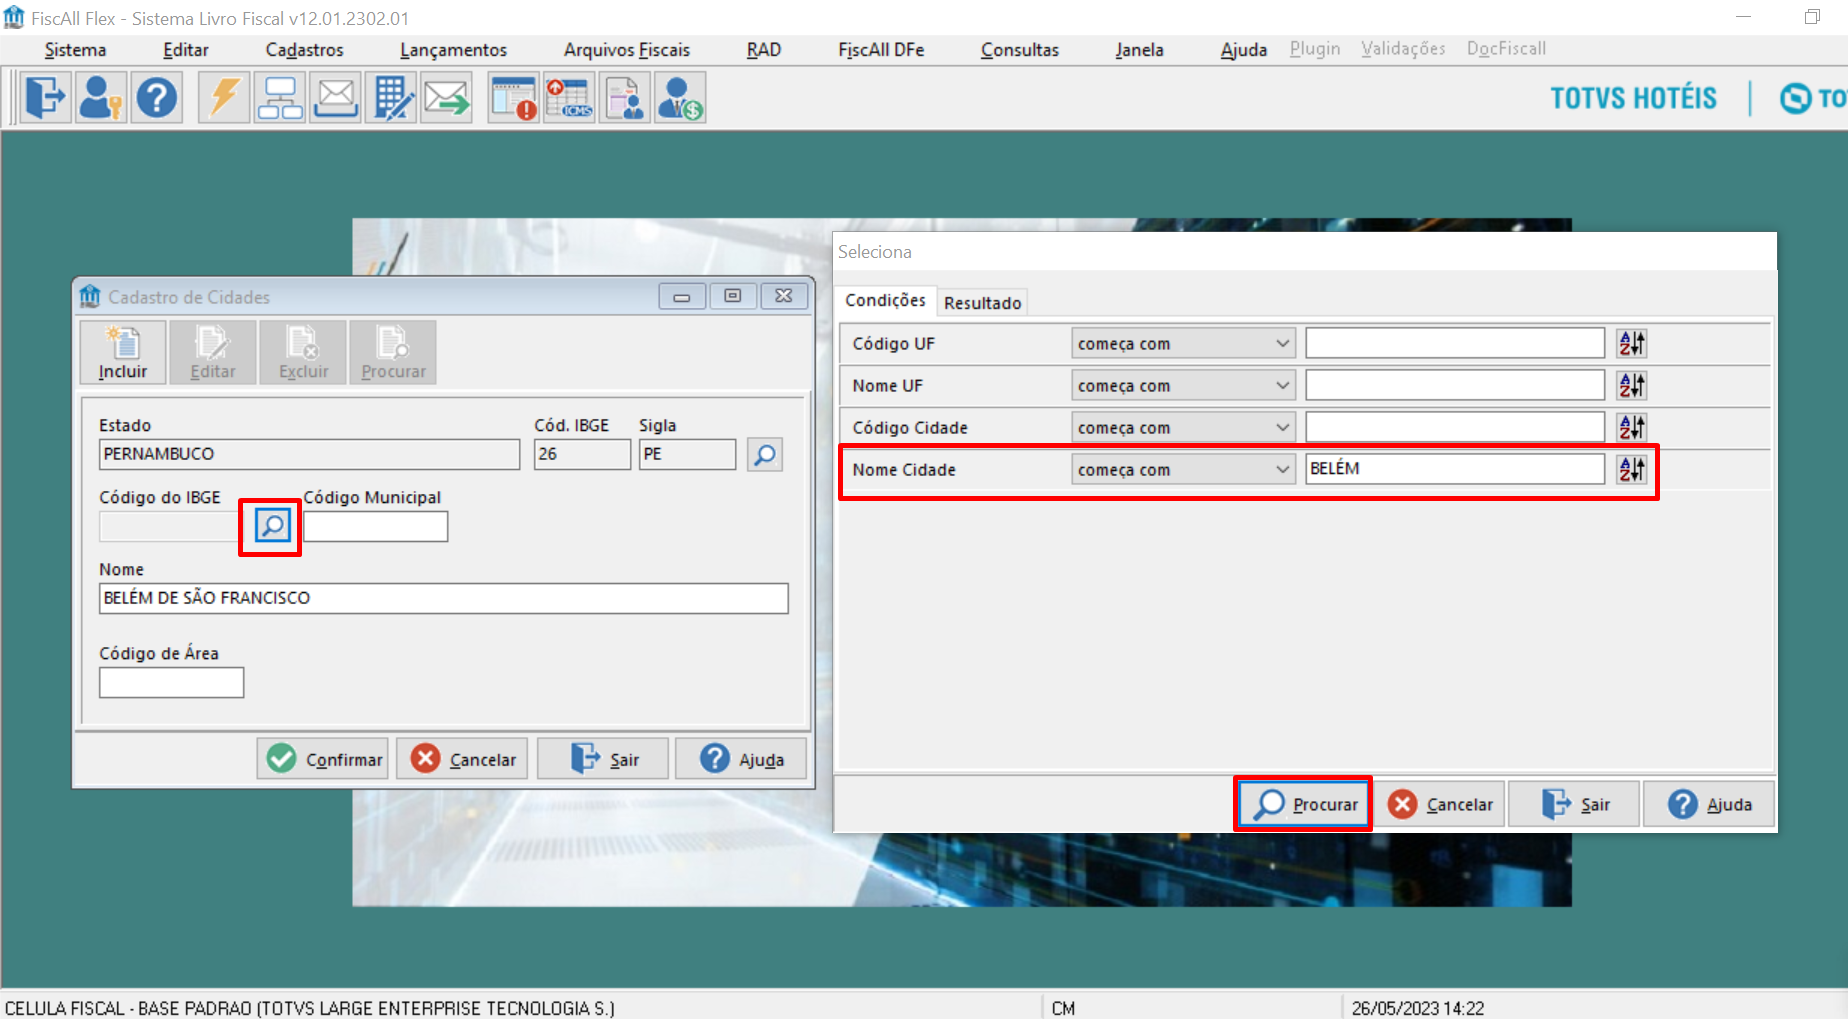This screenshot has width=1848, height=1019.
Task: Open the RAD menu
Action: point(764,49)
